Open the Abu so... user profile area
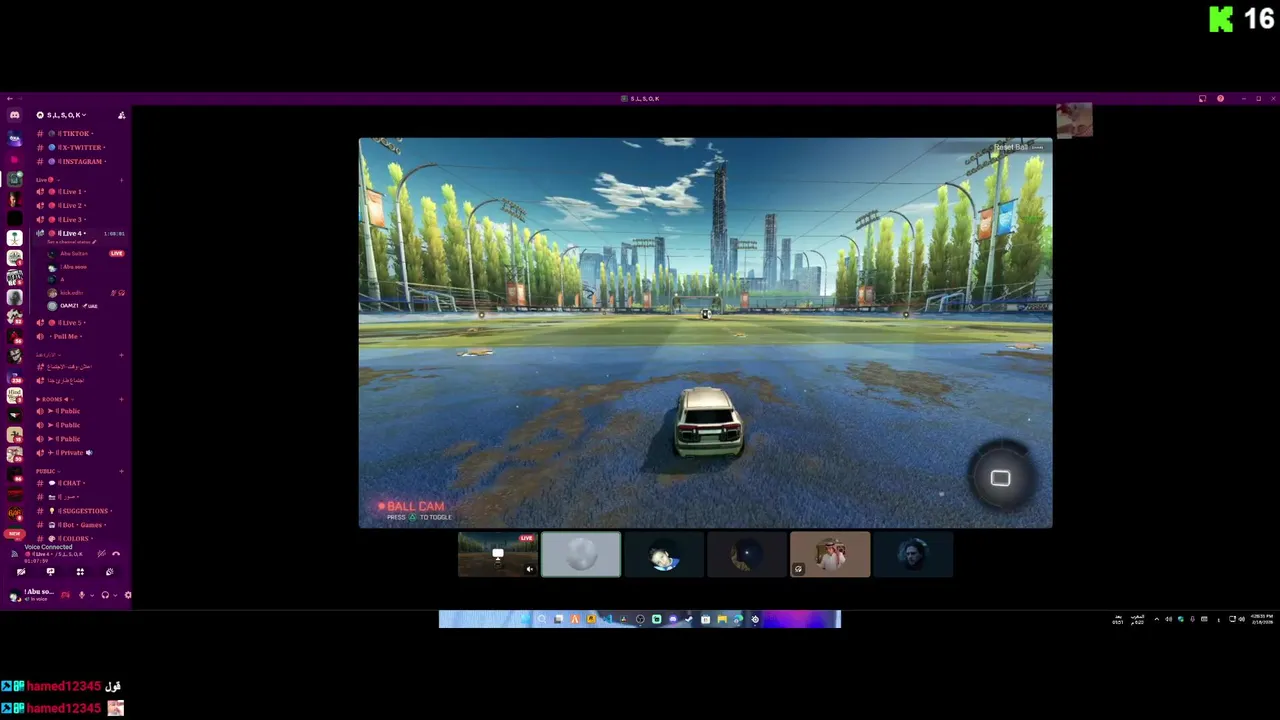The height and width of the screenshot is (720, 1280). [32, 595]
